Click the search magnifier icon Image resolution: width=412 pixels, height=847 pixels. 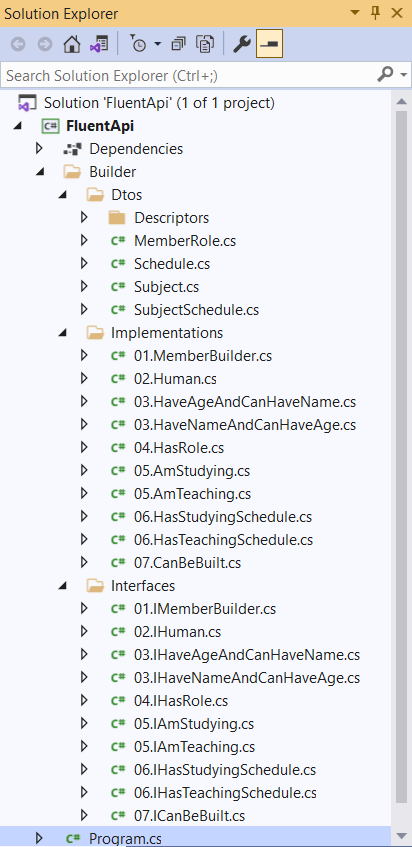386,74
